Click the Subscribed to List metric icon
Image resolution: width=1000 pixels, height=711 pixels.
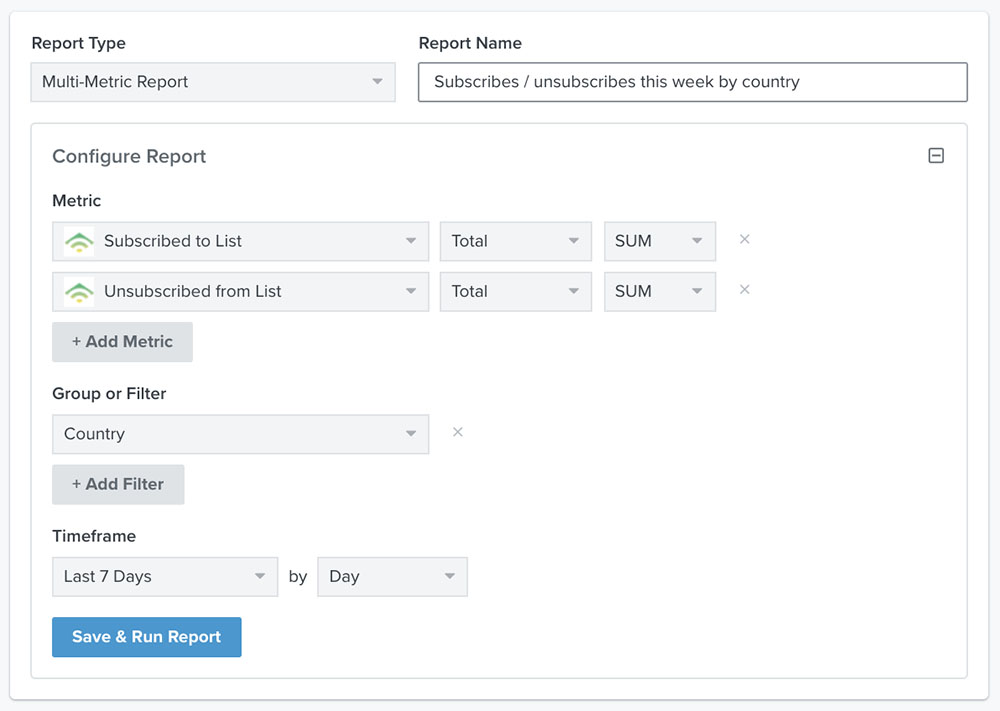(x=79, y=241)
